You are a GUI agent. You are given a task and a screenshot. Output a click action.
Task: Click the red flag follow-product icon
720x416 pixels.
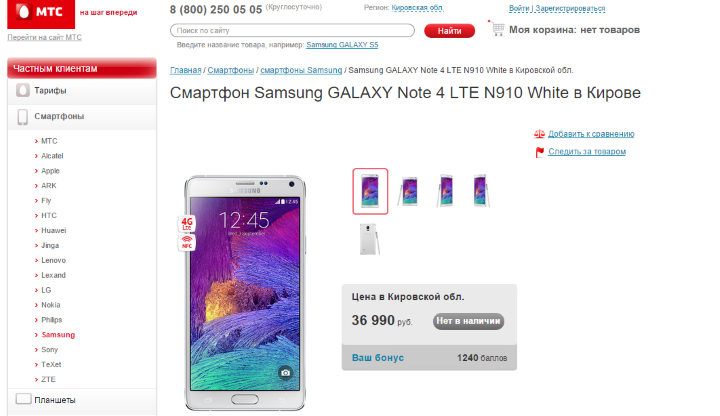[x=540, y=152]
